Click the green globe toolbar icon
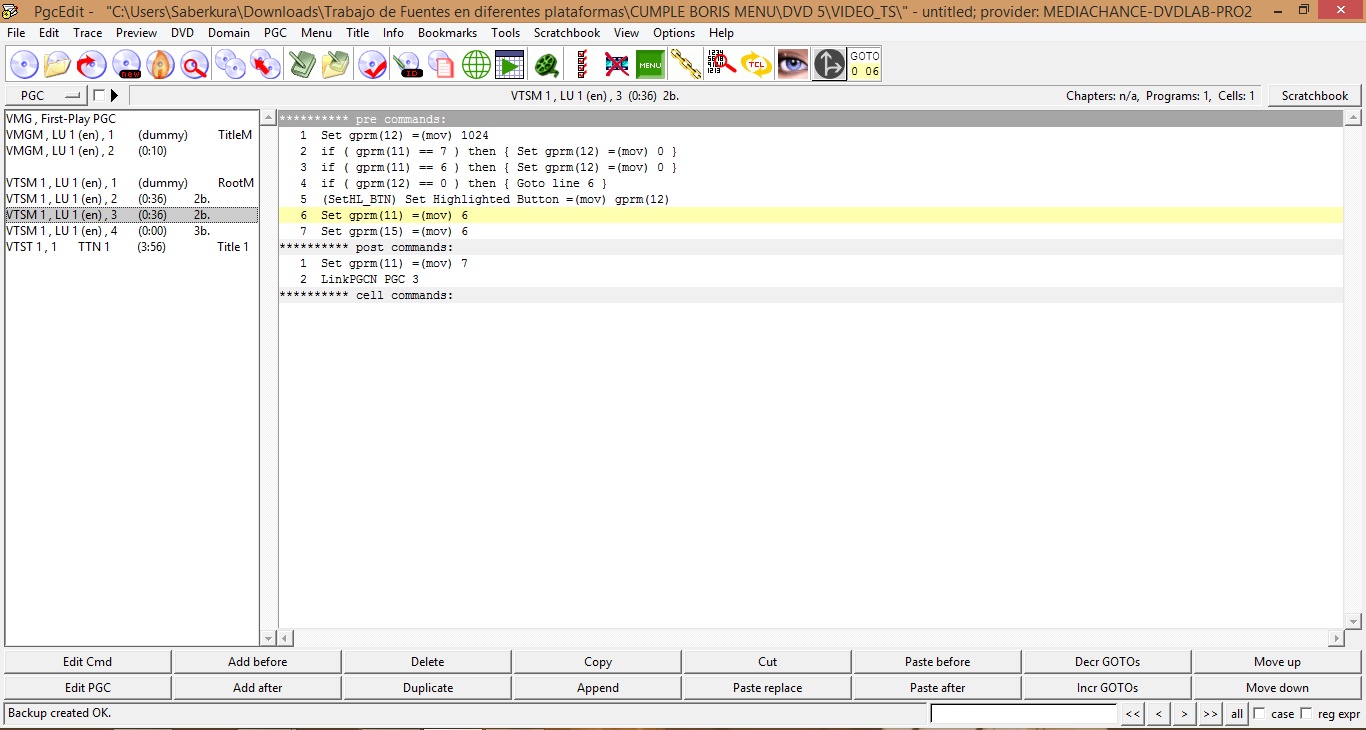 [476, 65]
